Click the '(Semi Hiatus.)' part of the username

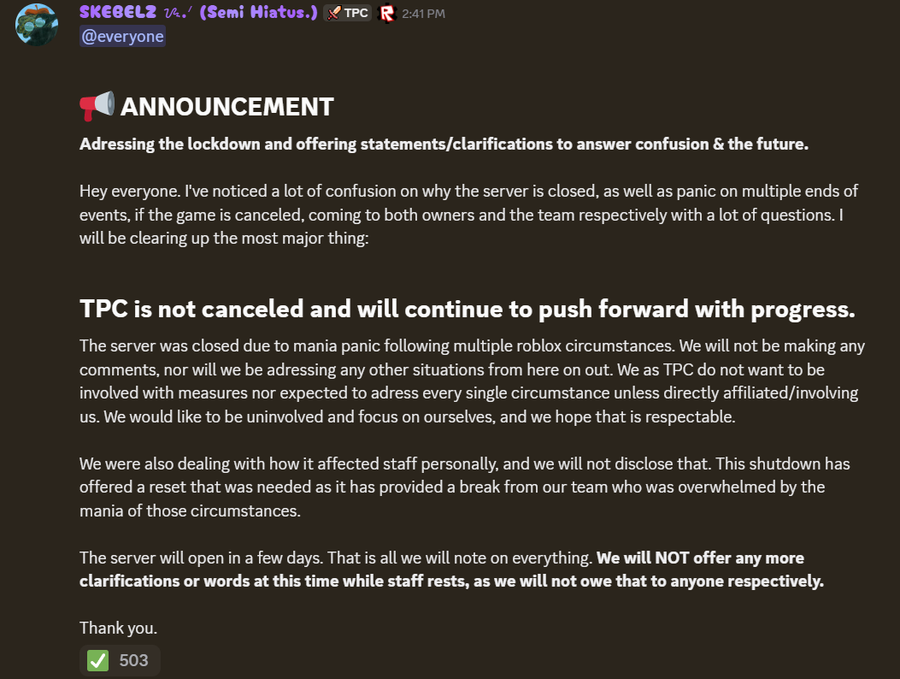262,13
